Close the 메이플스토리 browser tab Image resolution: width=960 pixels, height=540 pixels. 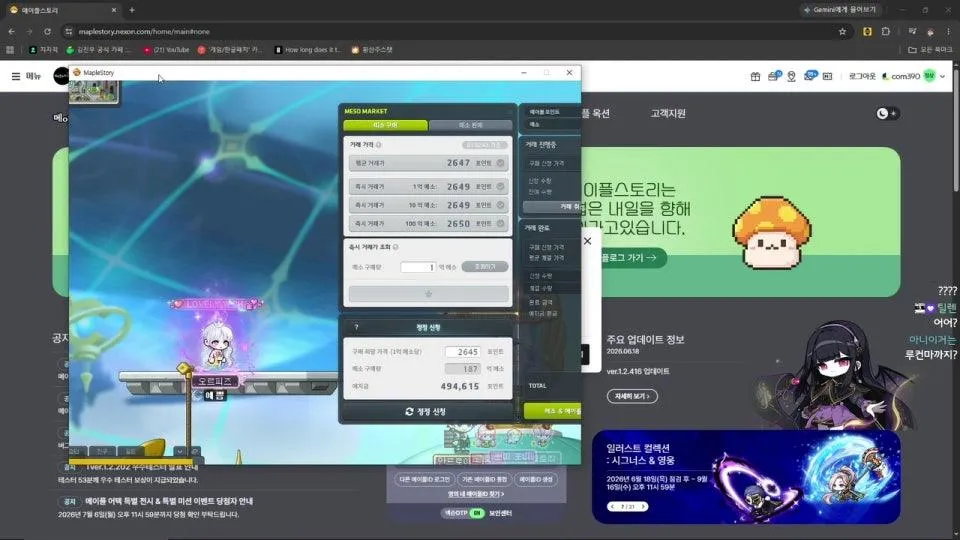[x=113, y=10]
